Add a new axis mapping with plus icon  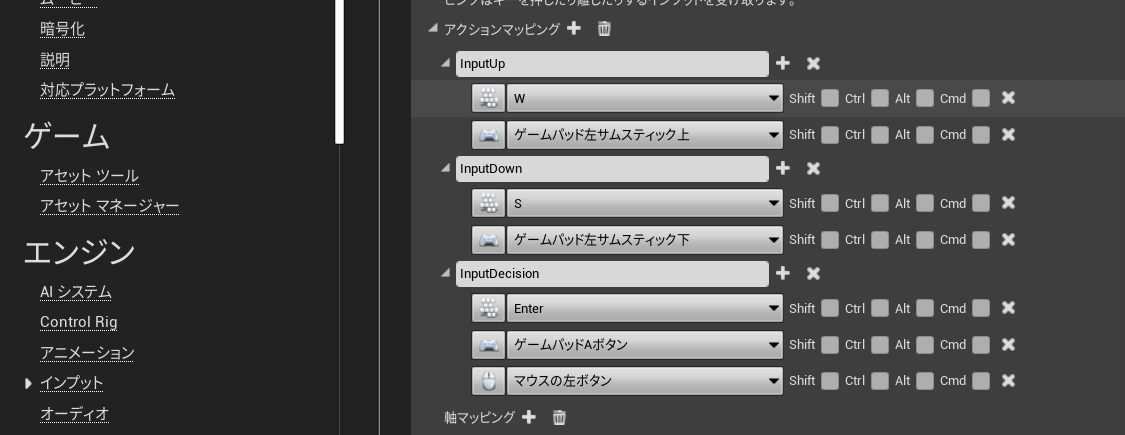pyautogui.click(x=529, y=416)
